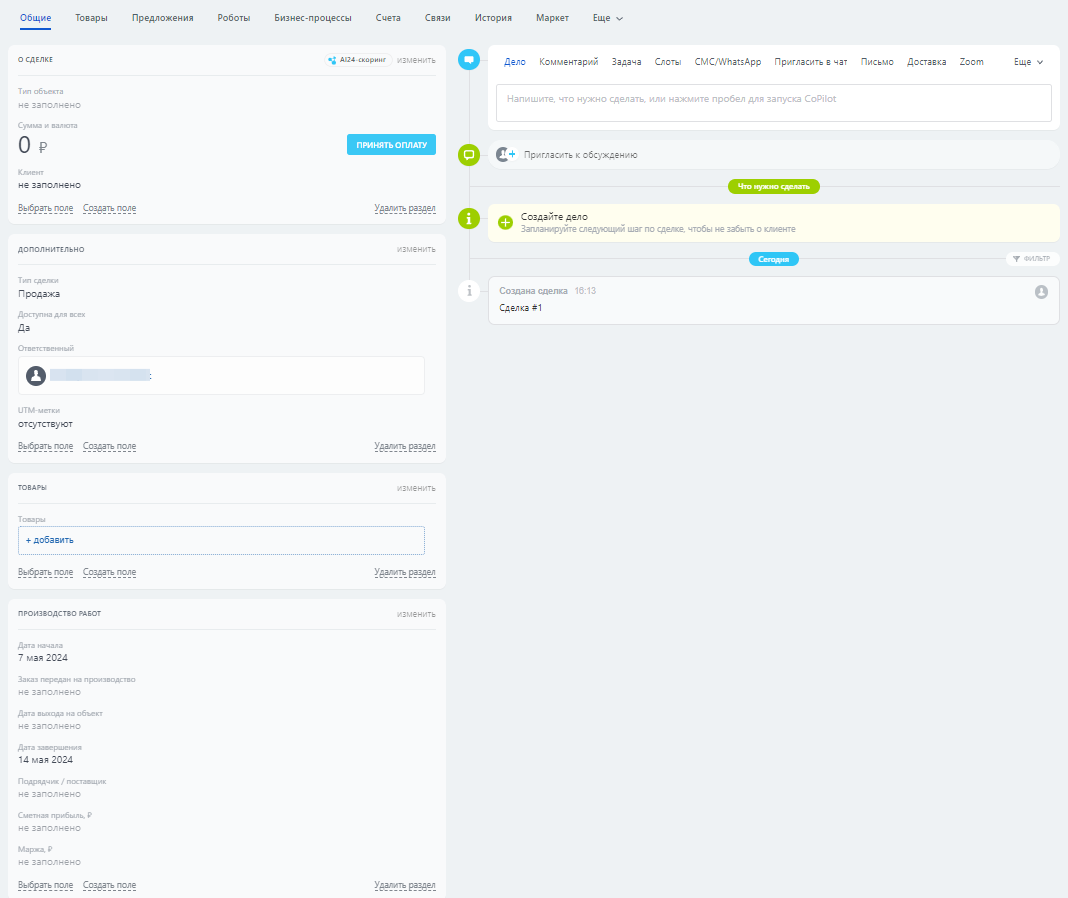Click the responsible person avatar icon

pyautogui.click(x=36, y=375)
